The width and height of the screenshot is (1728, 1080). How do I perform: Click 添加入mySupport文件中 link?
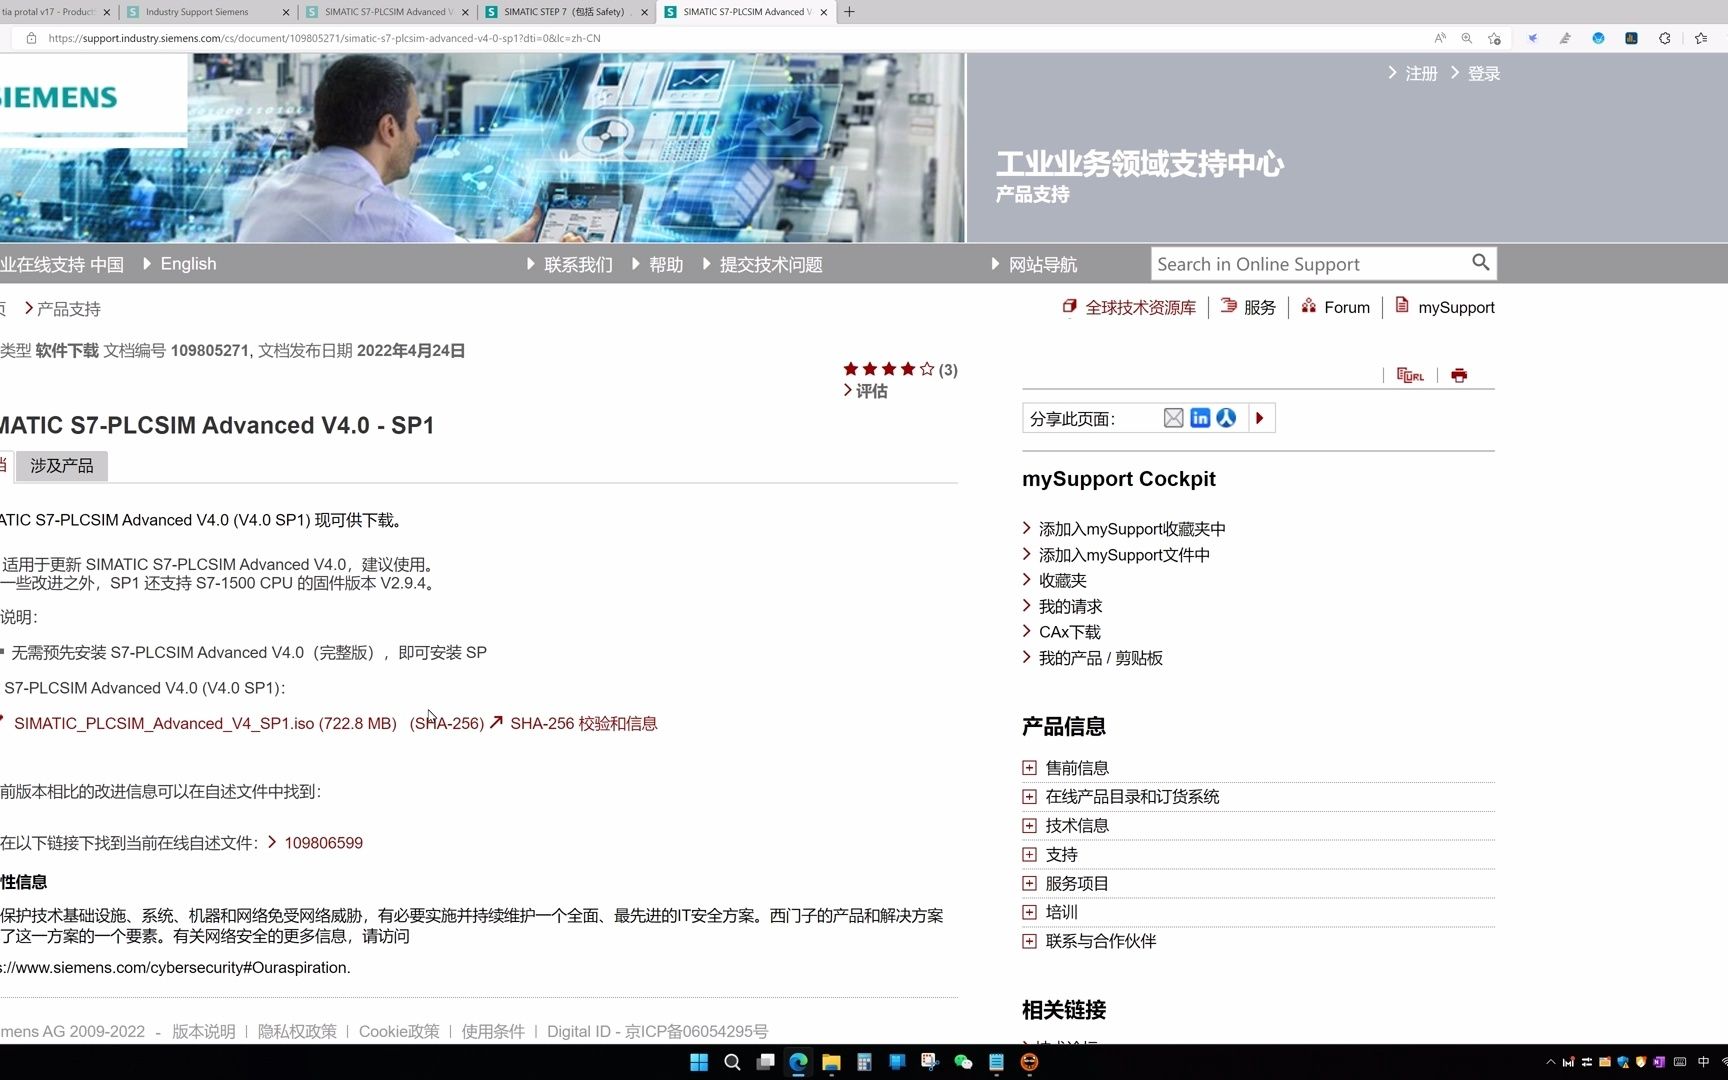coord(1124,555)
